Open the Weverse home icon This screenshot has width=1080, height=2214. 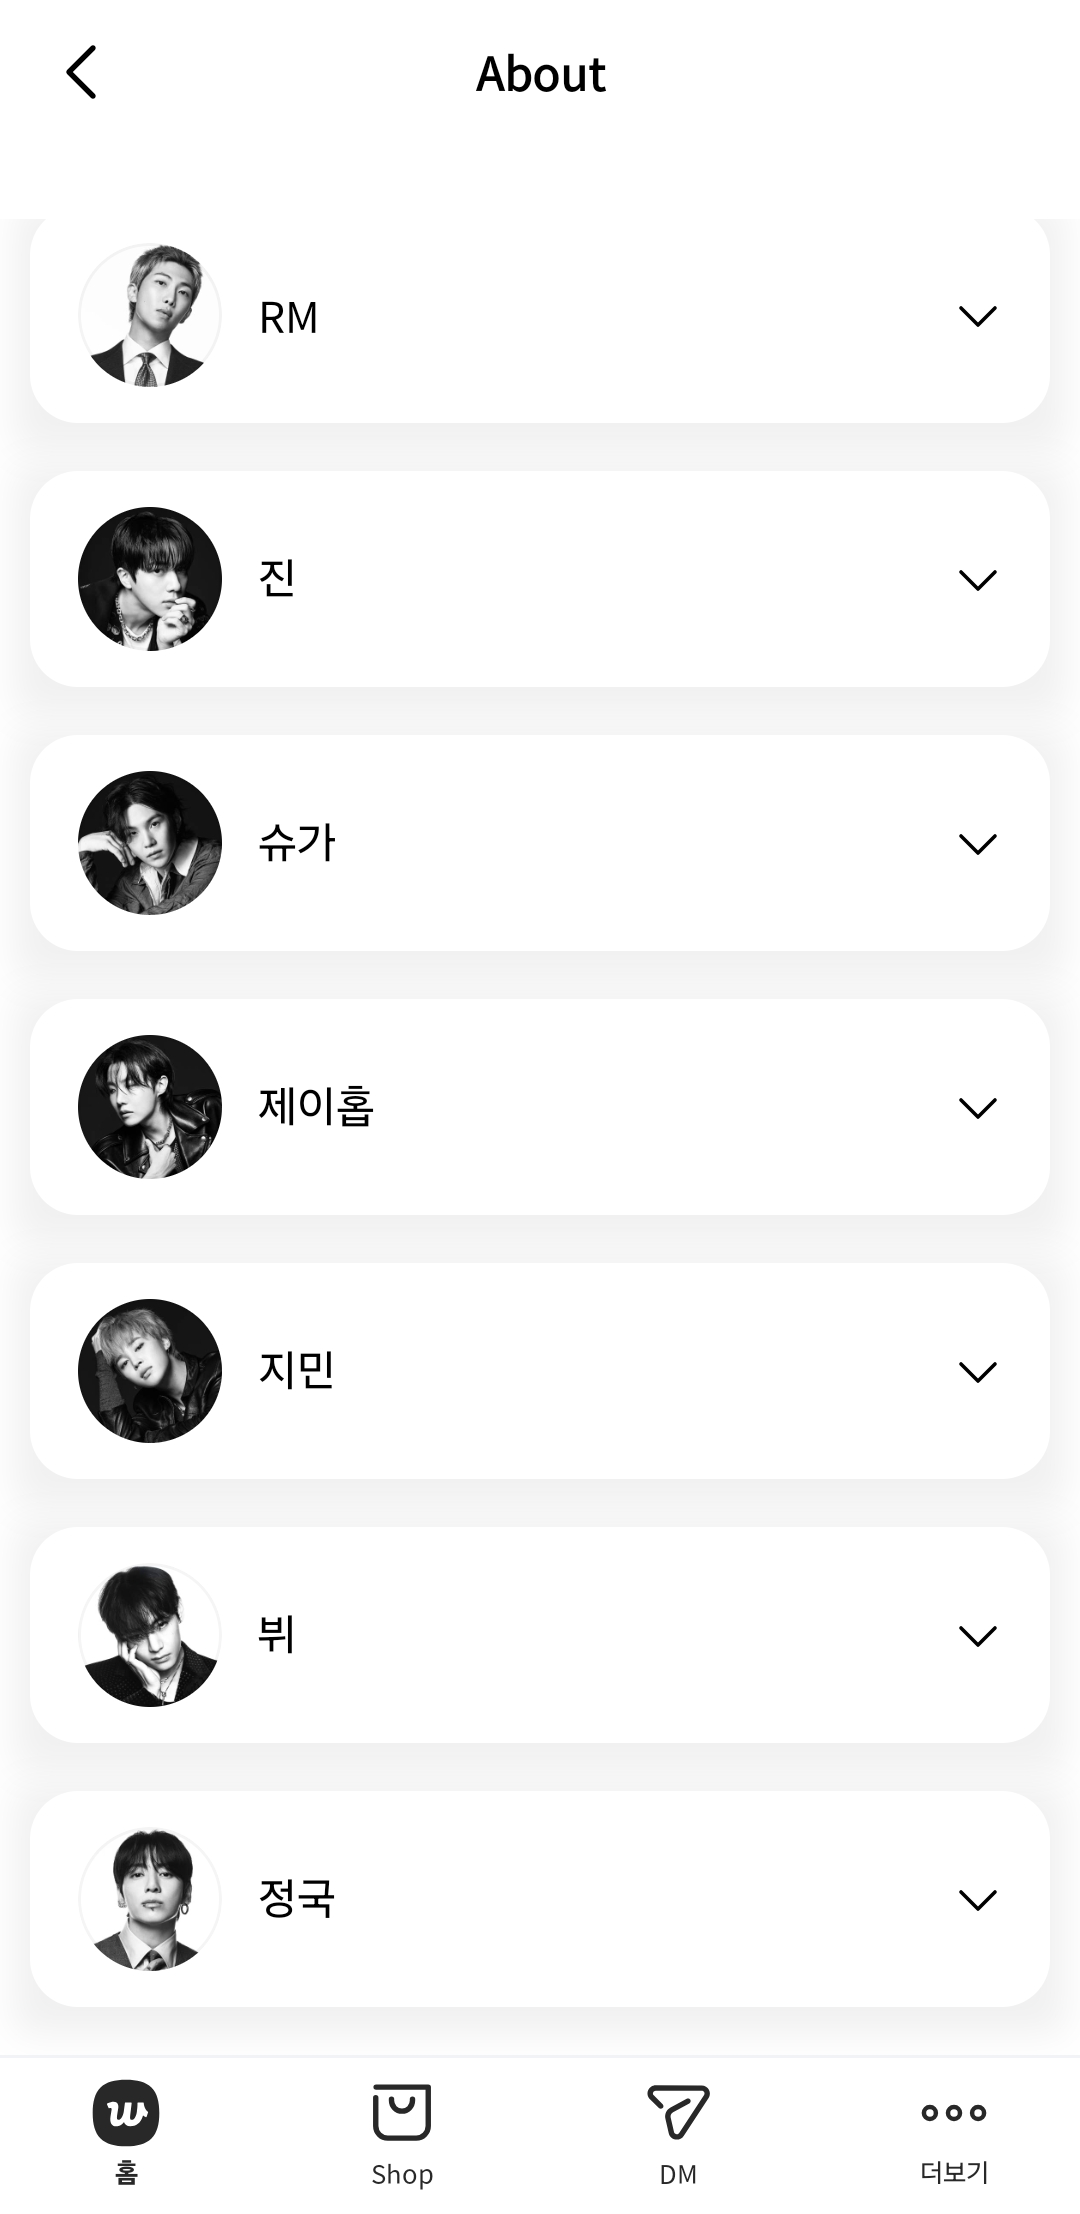[126, 2112]
